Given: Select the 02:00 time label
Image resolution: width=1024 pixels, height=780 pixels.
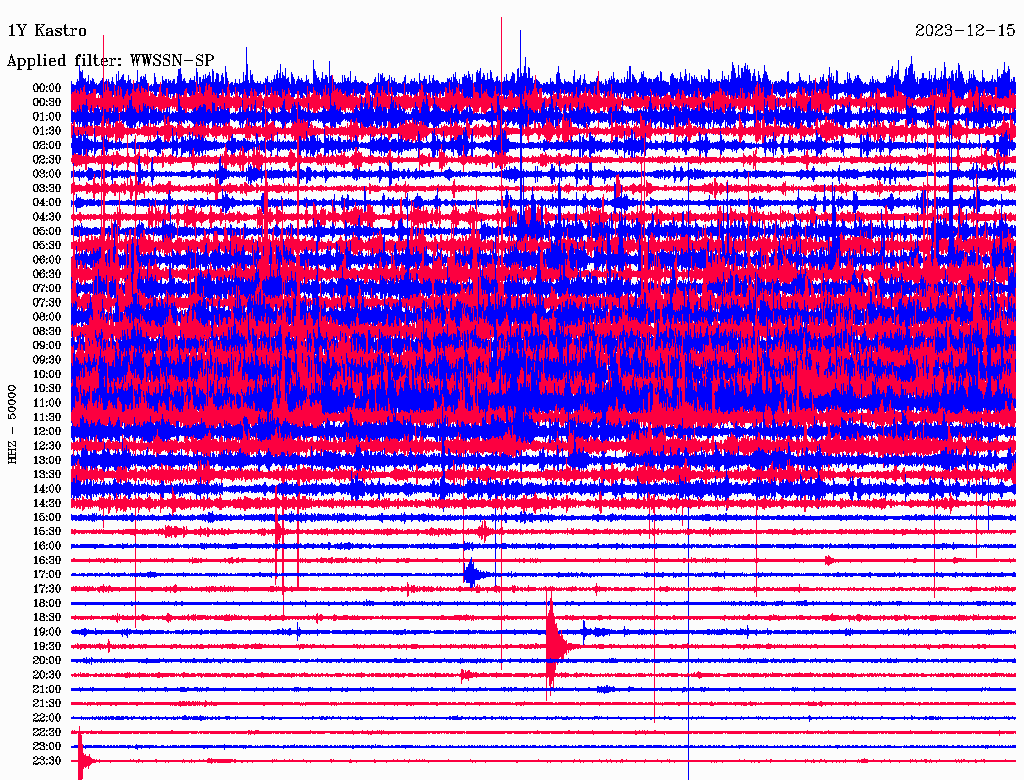Looking at the screenshot, I should point(46,146).
